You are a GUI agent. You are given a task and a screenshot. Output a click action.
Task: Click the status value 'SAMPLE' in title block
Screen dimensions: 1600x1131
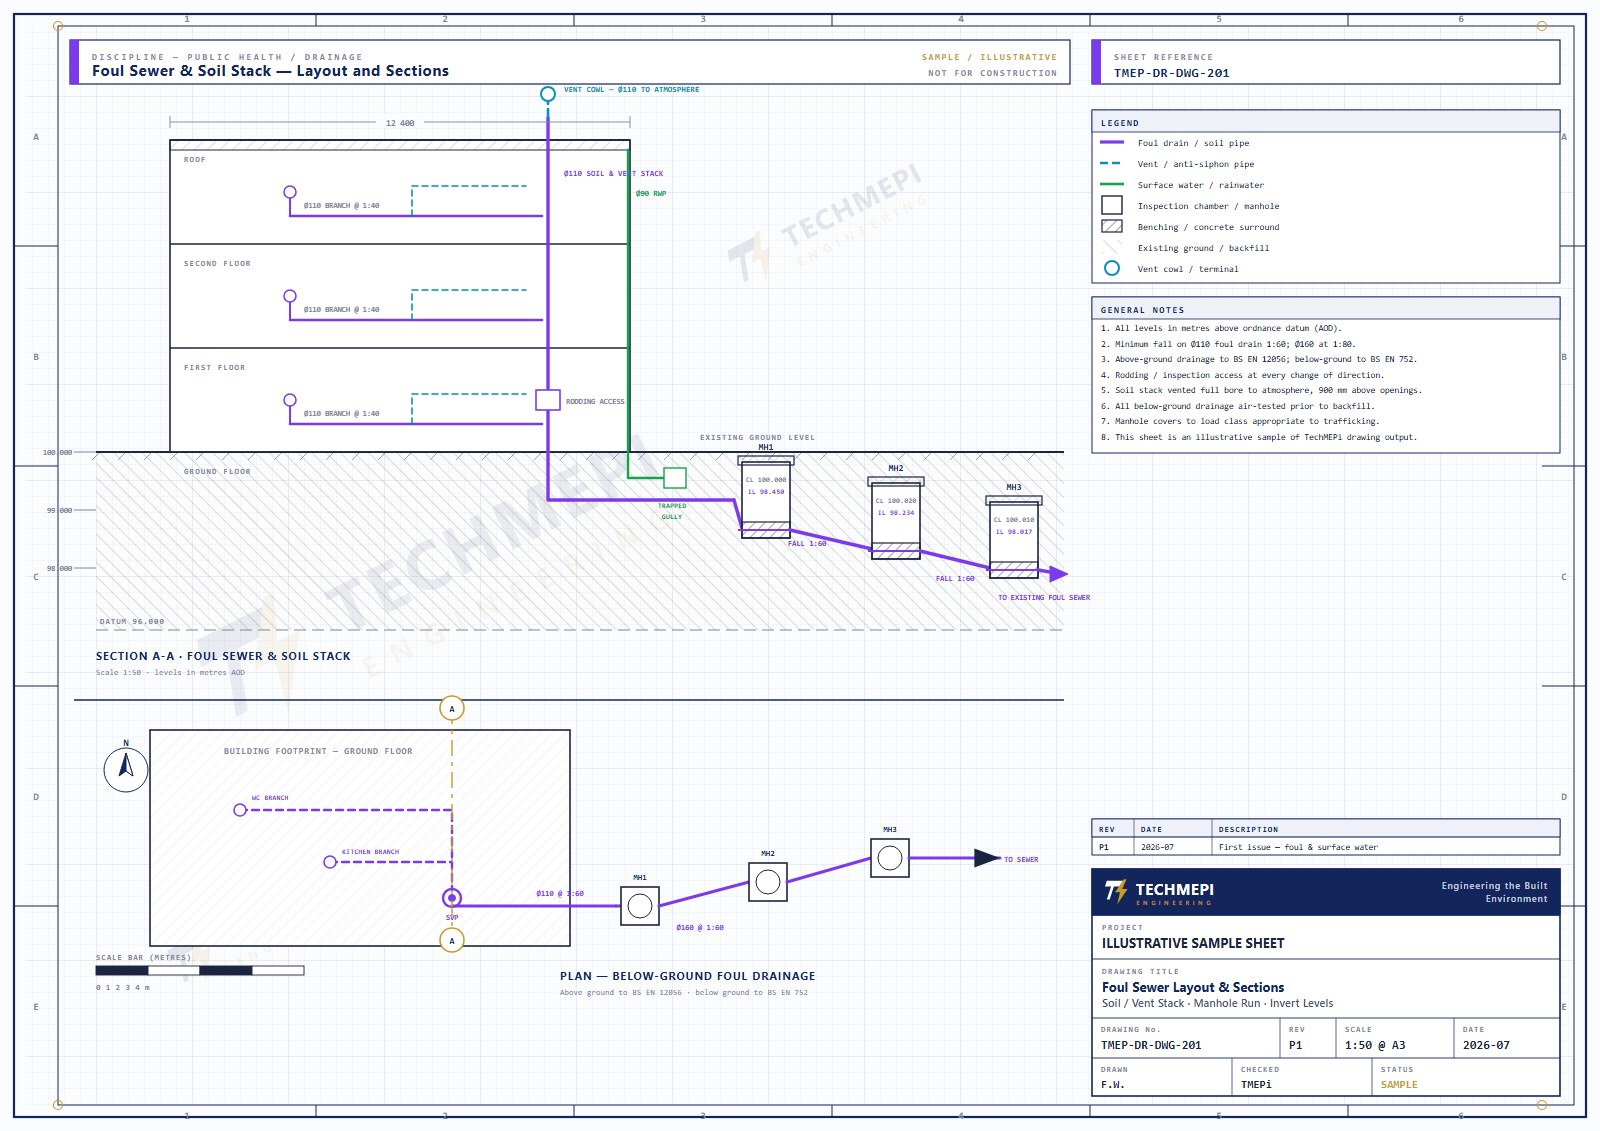pos(1399,1085)
